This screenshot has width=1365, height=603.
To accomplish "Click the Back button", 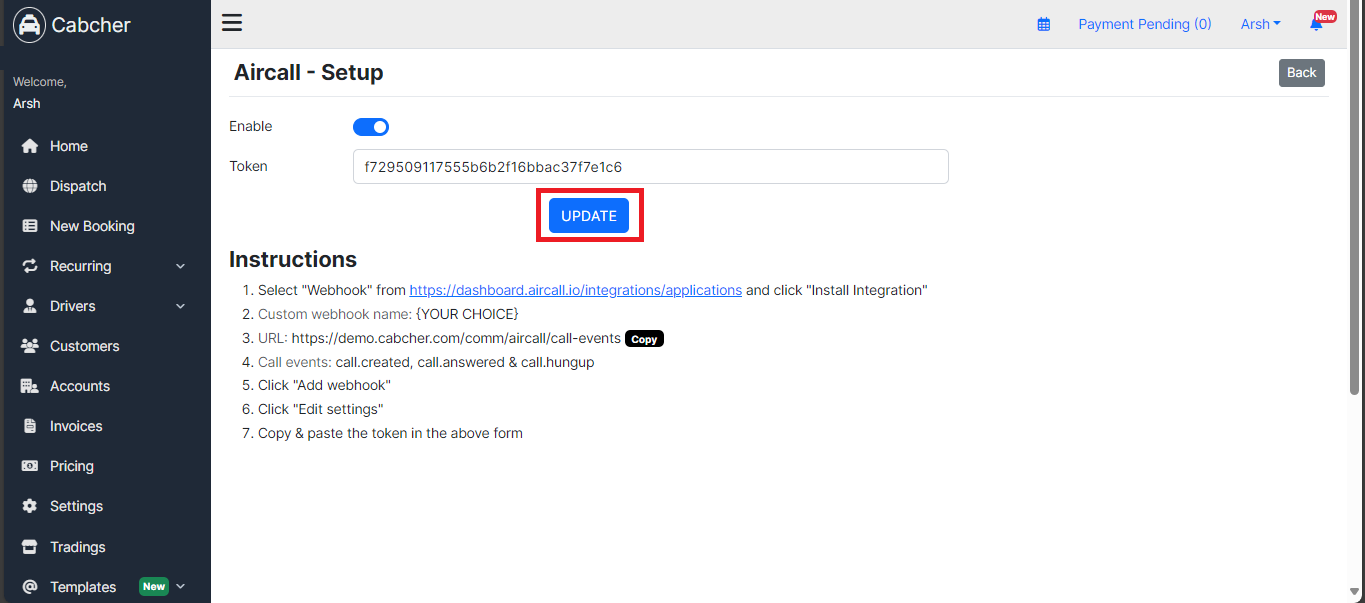I will tap(1301, 72).
